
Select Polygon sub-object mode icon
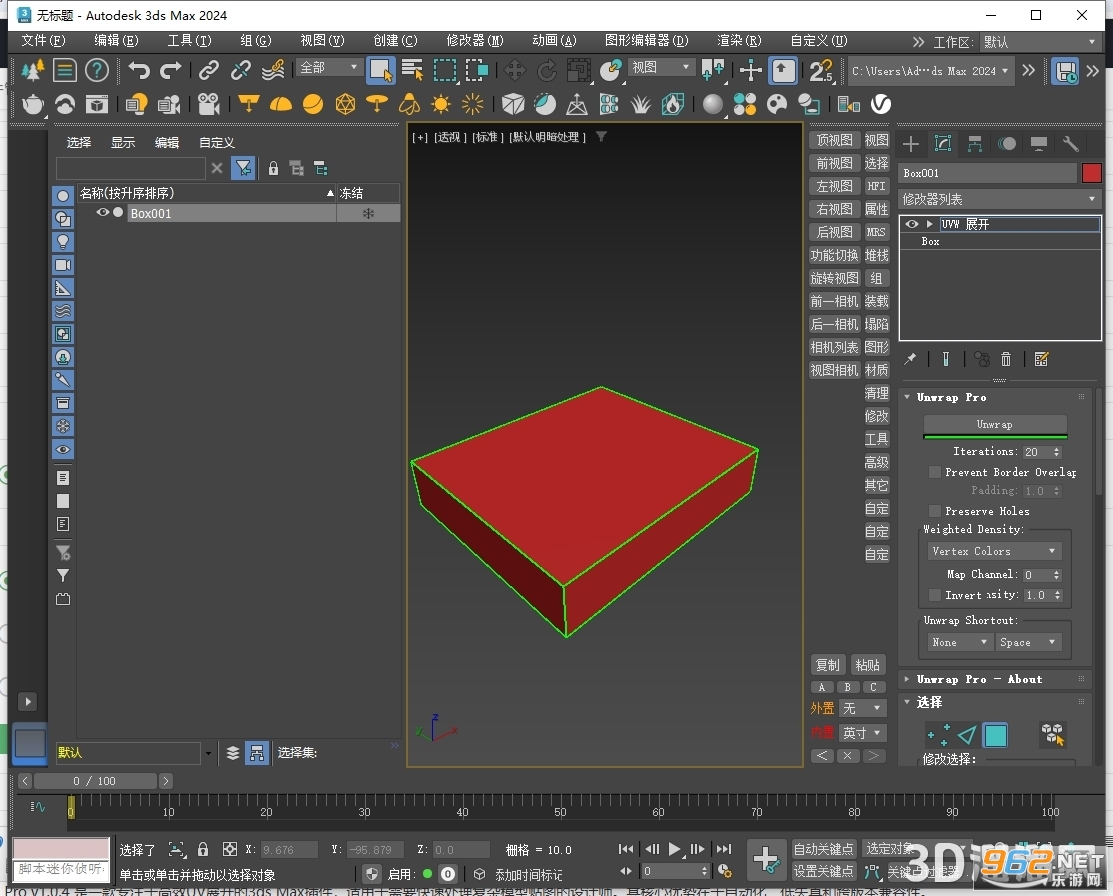pos(995,735)
